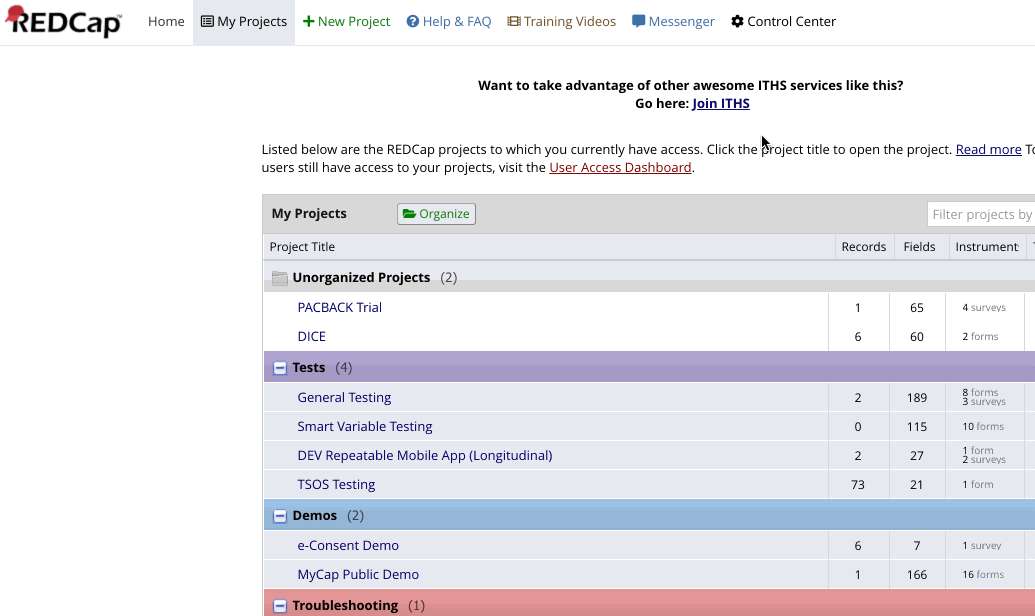The width and height of the screenshot is (1035, 616).
Task: Collapse the Tests project folder
Action: pyautogui.click(x=280, y=368)
